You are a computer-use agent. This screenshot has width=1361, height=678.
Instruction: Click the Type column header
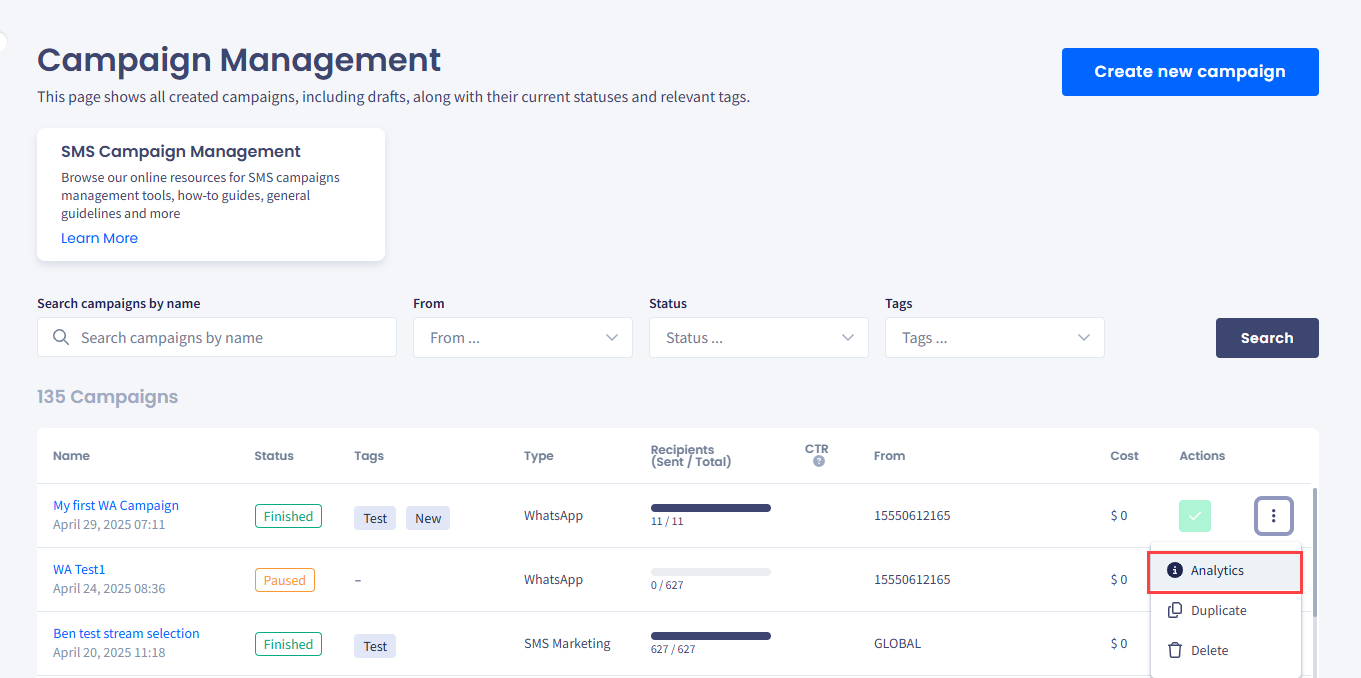coord(538,456)
